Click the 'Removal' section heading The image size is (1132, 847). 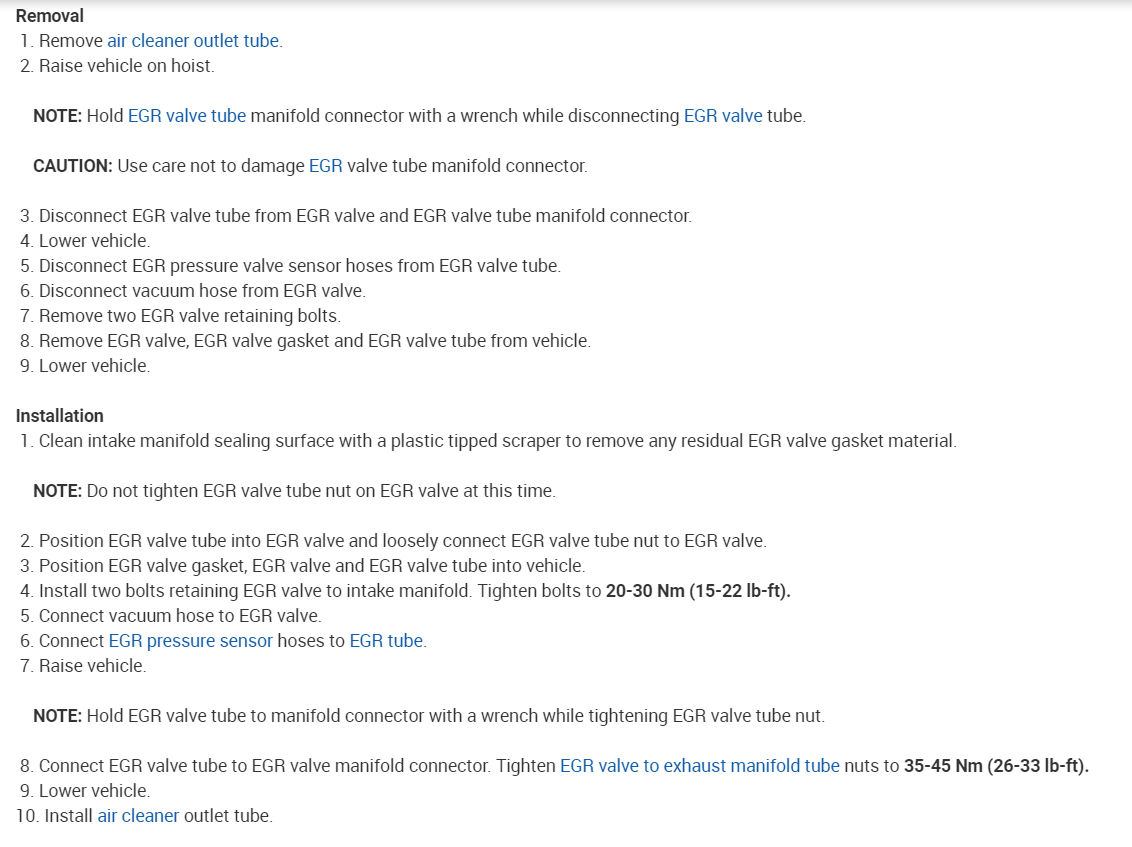pos(50,16)
